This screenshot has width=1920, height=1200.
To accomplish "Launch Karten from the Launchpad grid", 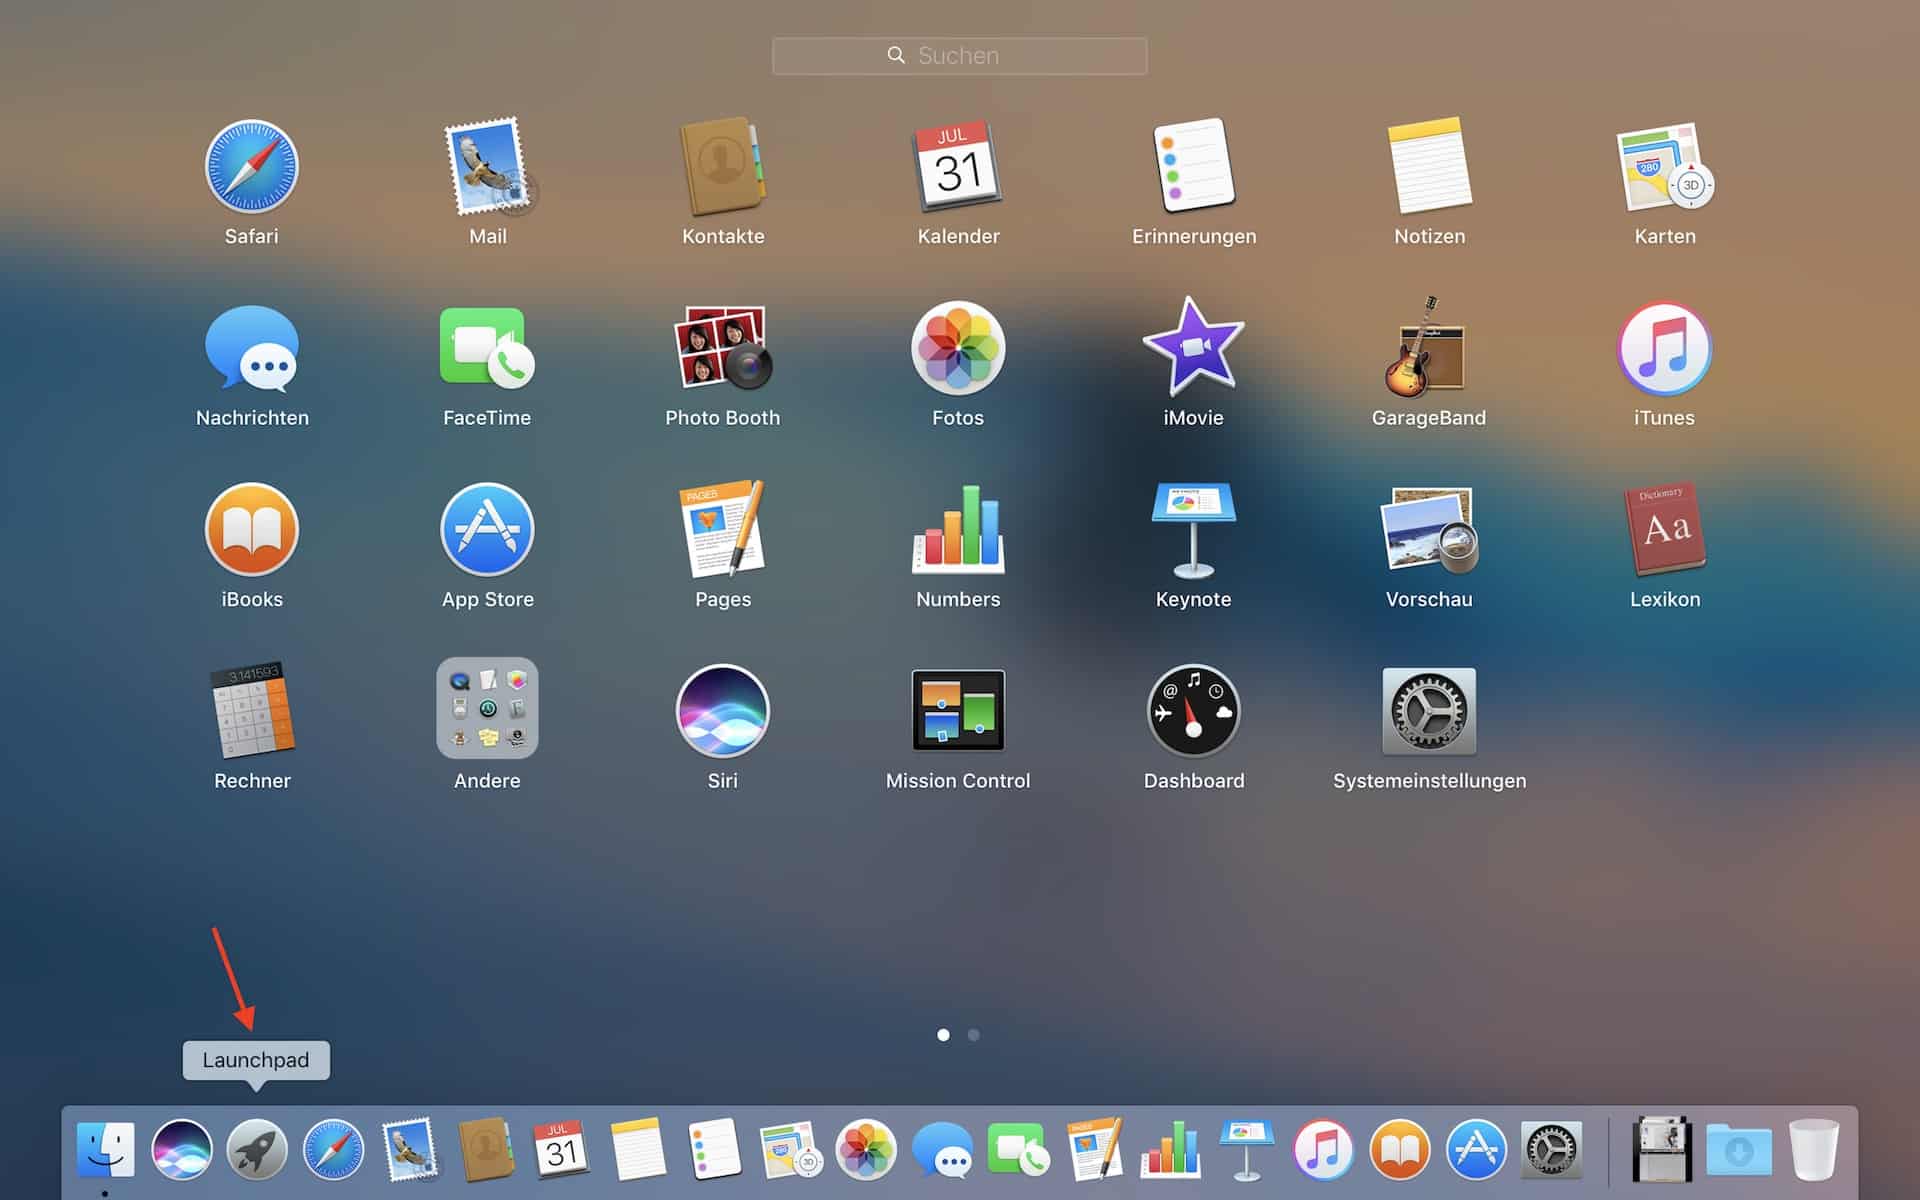I will [1665, 167].
